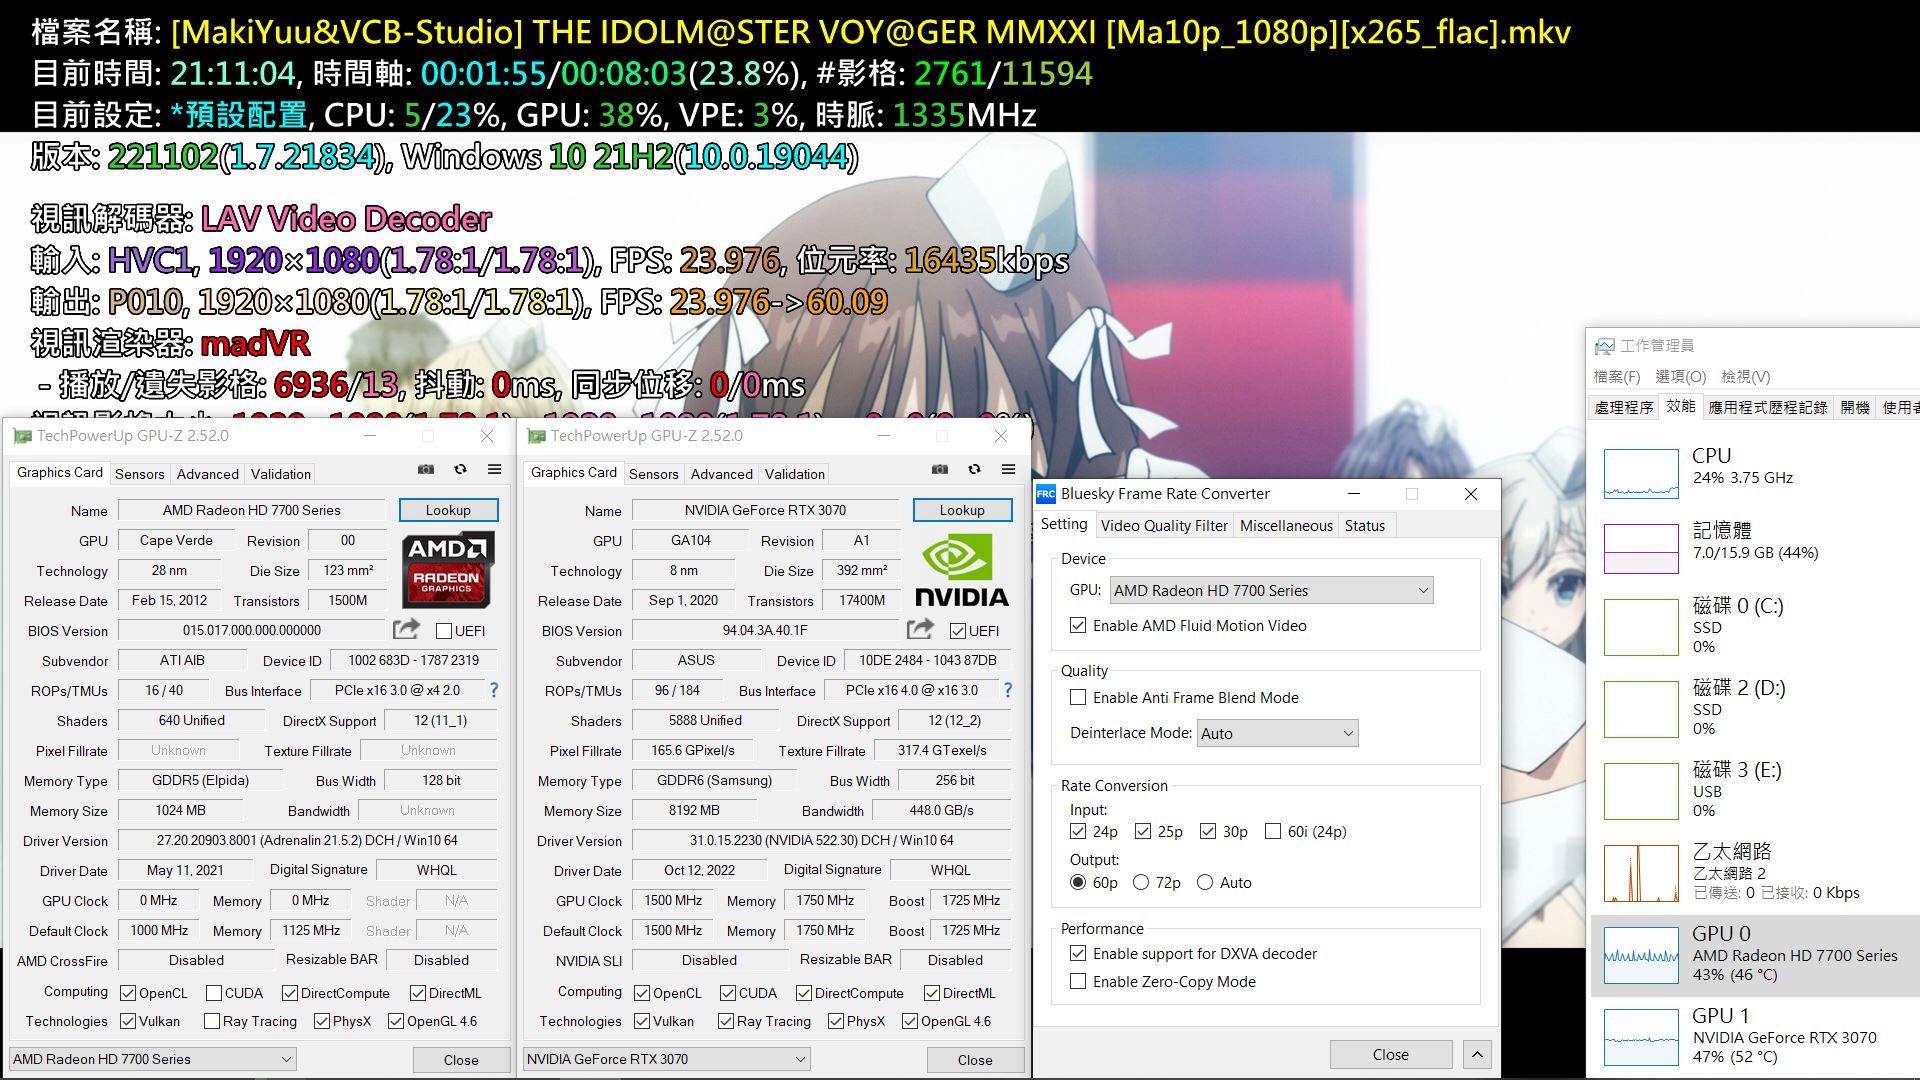
Task: Expand Deinterlace Mode dropdown
Action: coord(1277,733)
